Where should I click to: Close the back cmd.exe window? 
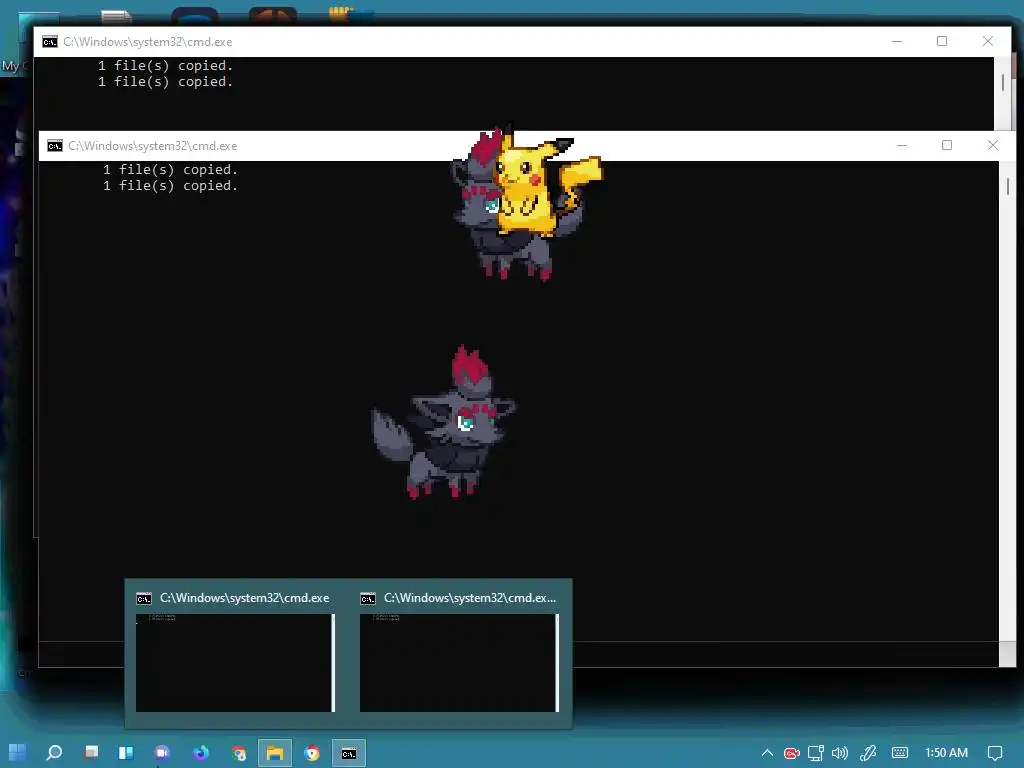(x=987, y=41)
